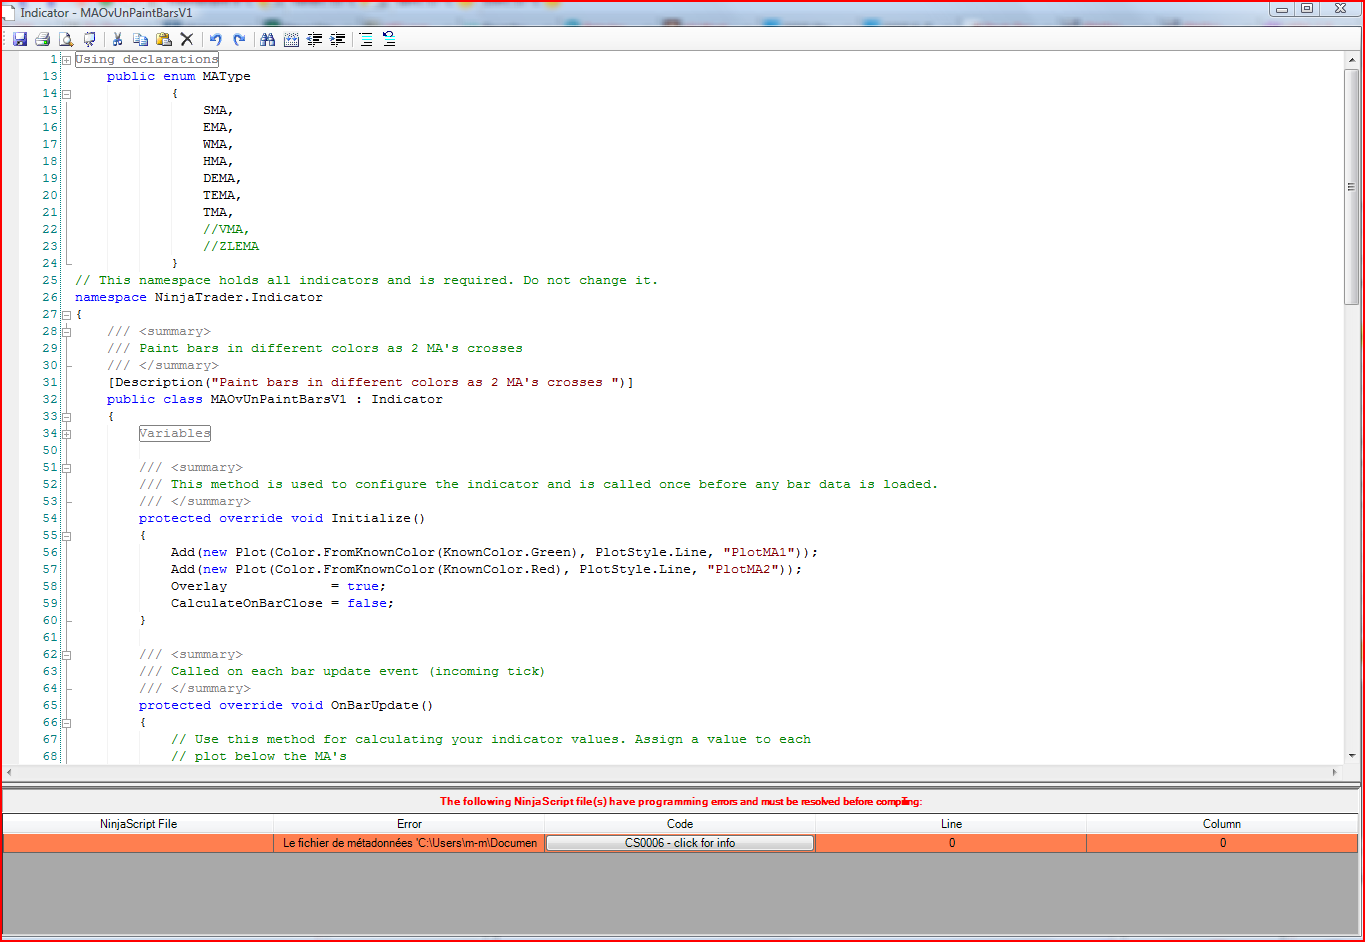Image resolution: width=1365 pixels, height=942 pixels.
Task: Uncomment the selected lines
Action: [389, 39]
